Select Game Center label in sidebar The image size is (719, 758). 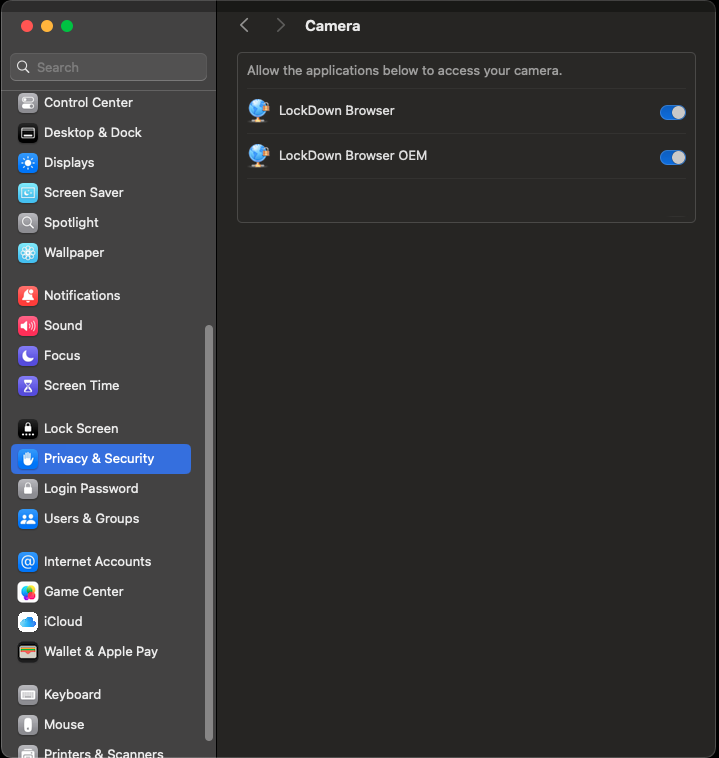point(84,591)
